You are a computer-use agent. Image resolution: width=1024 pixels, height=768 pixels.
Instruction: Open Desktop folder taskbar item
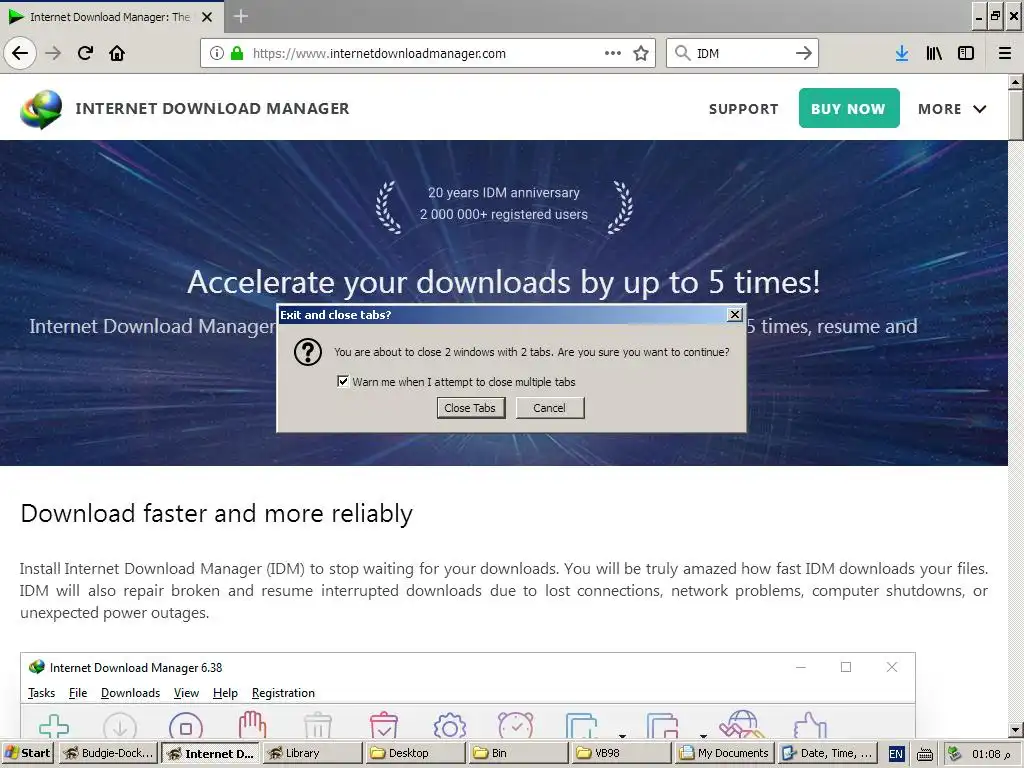[x=415, y=753]
